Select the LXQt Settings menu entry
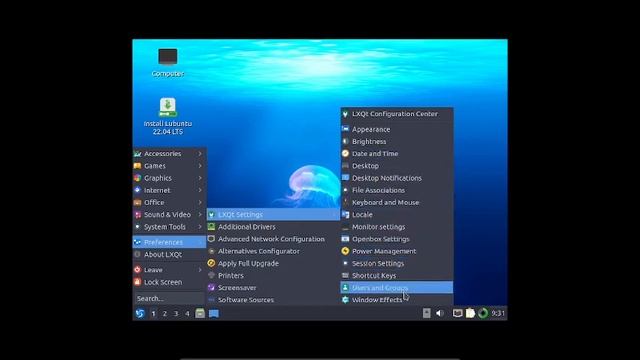 [x=273, y=214]
